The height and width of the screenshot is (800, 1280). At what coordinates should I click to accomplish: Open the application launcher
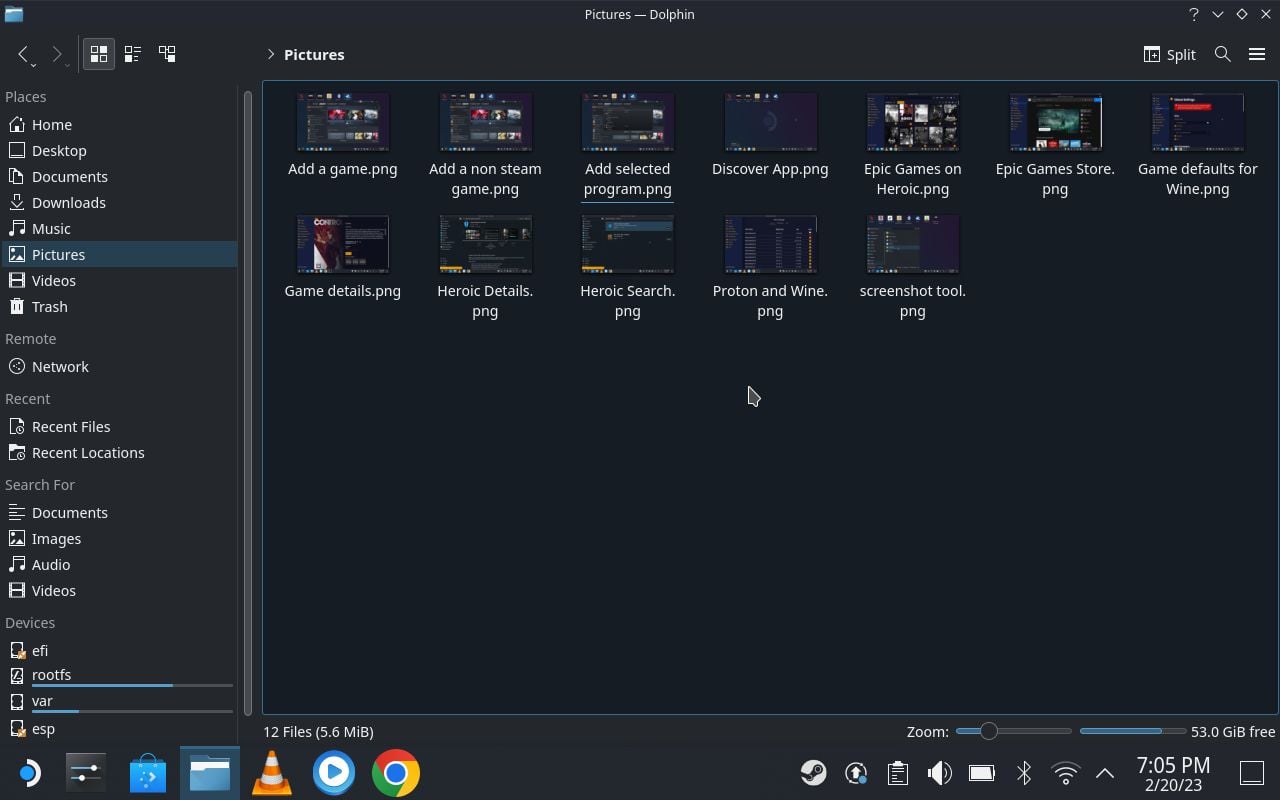[x=28, y=773]
